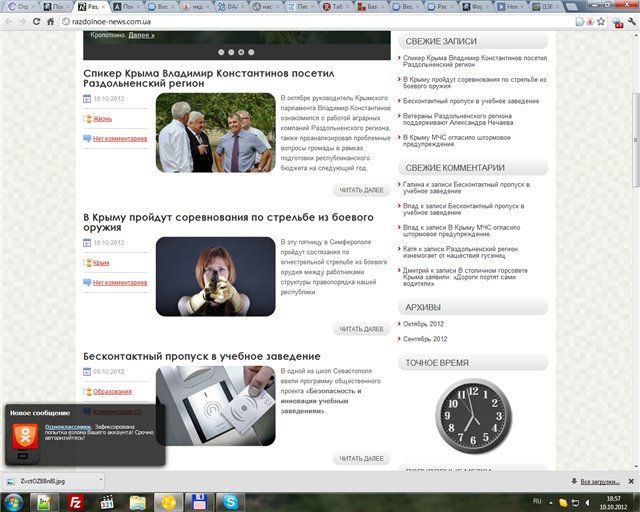Click ЧИТАТЬ ДАЛЕЕ under the shooting competition article
This screenshot has width=640, height=512.
[x=362, y=329]
